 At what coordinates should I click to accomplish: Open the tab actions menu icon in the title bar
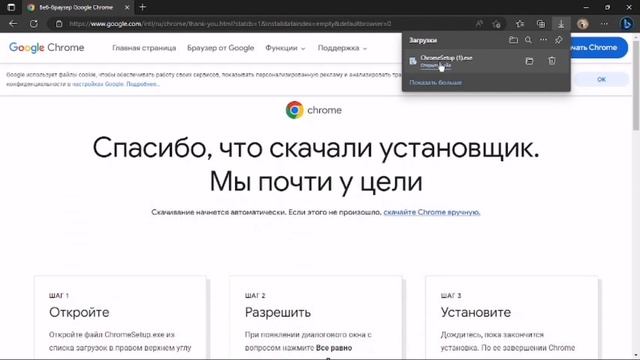click(11, 7)
